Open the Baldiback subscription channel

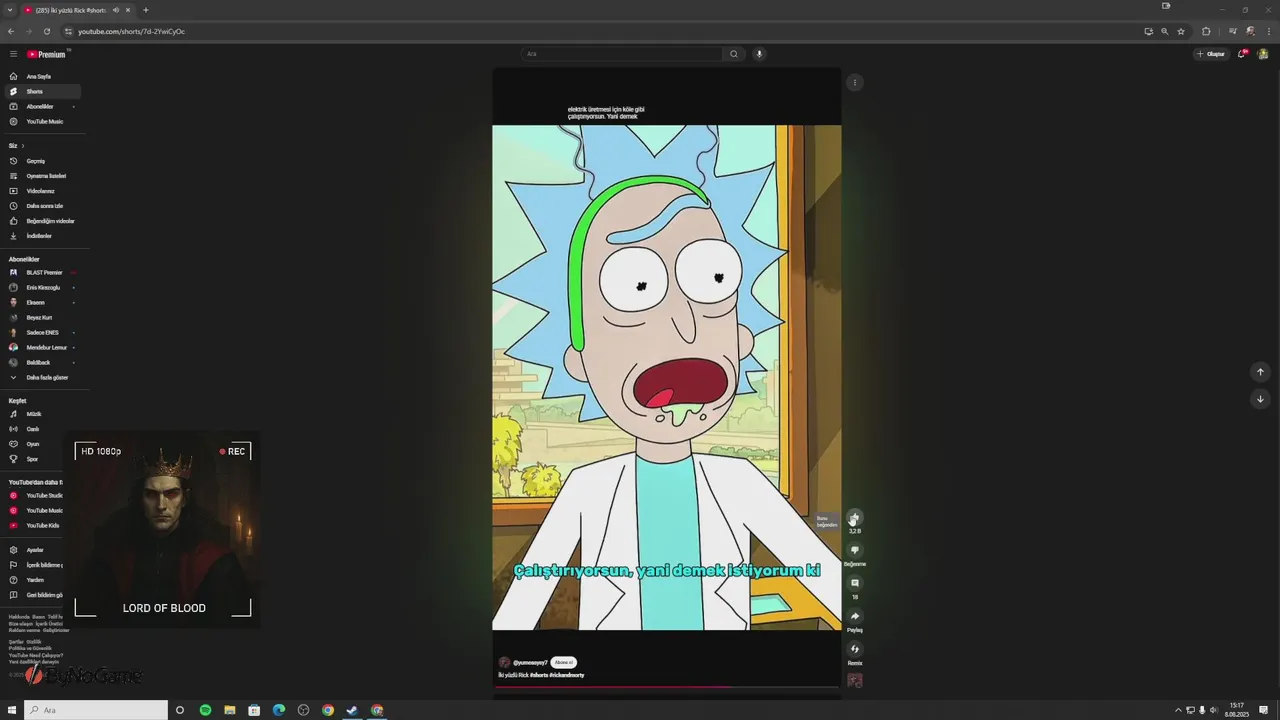(x=43, y=362)
